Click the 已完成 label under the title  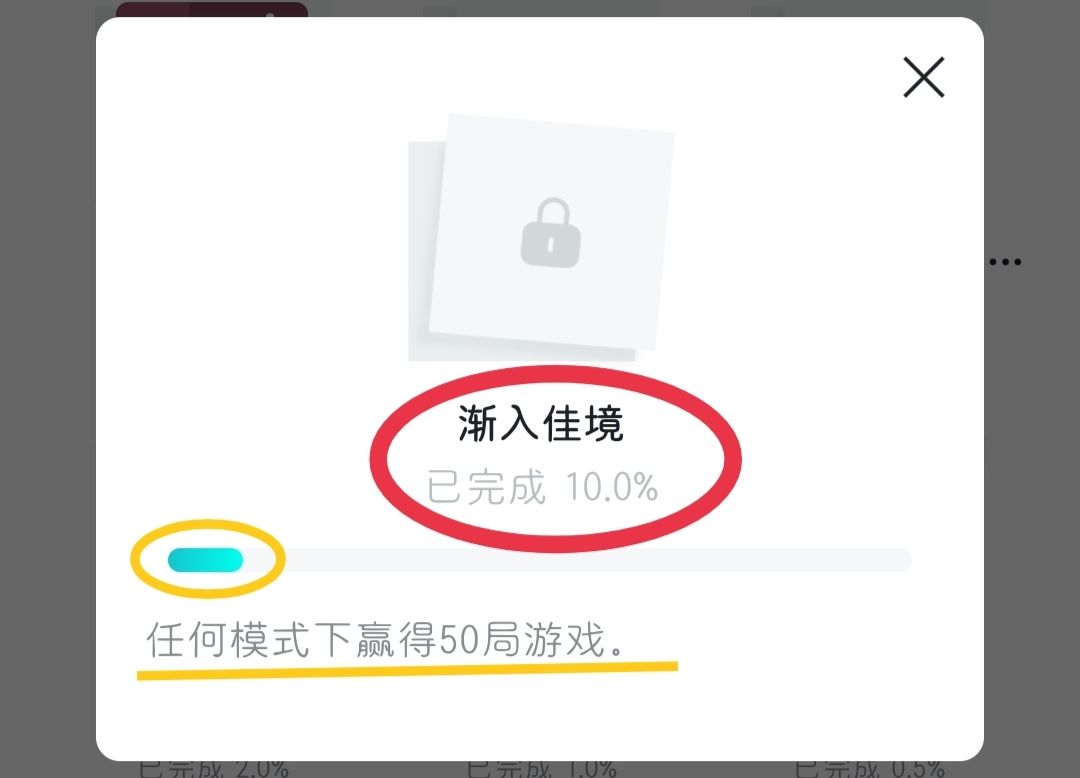[x=486, y=487]
